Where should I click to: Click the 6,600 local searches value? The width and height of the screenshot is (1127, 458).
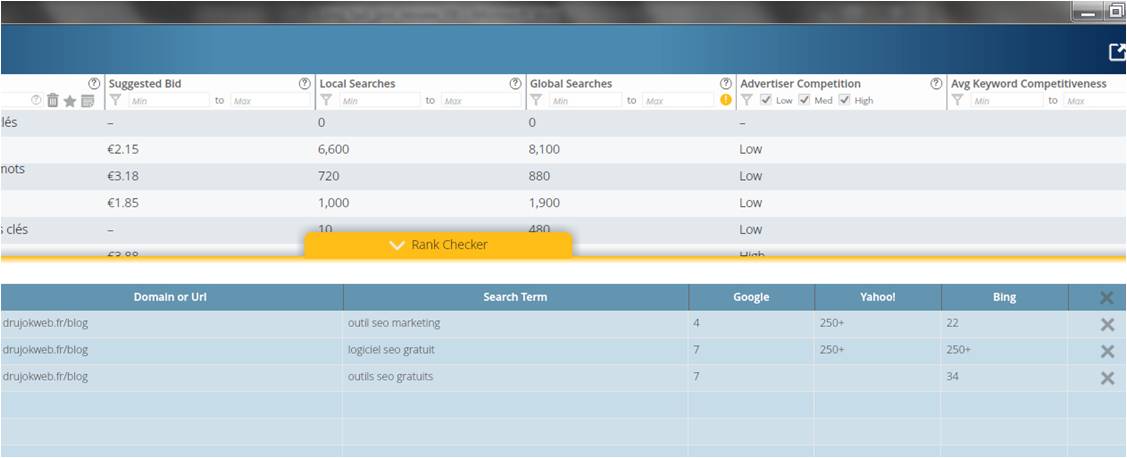(x=334, y=150)
